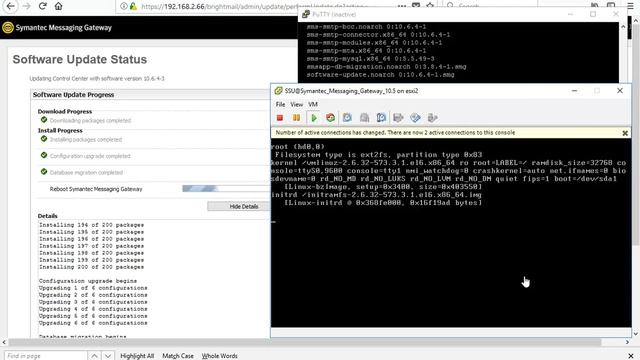Click the Suspend (pause) VM icon
Screen dimensions: 640x360
(296, 118)
